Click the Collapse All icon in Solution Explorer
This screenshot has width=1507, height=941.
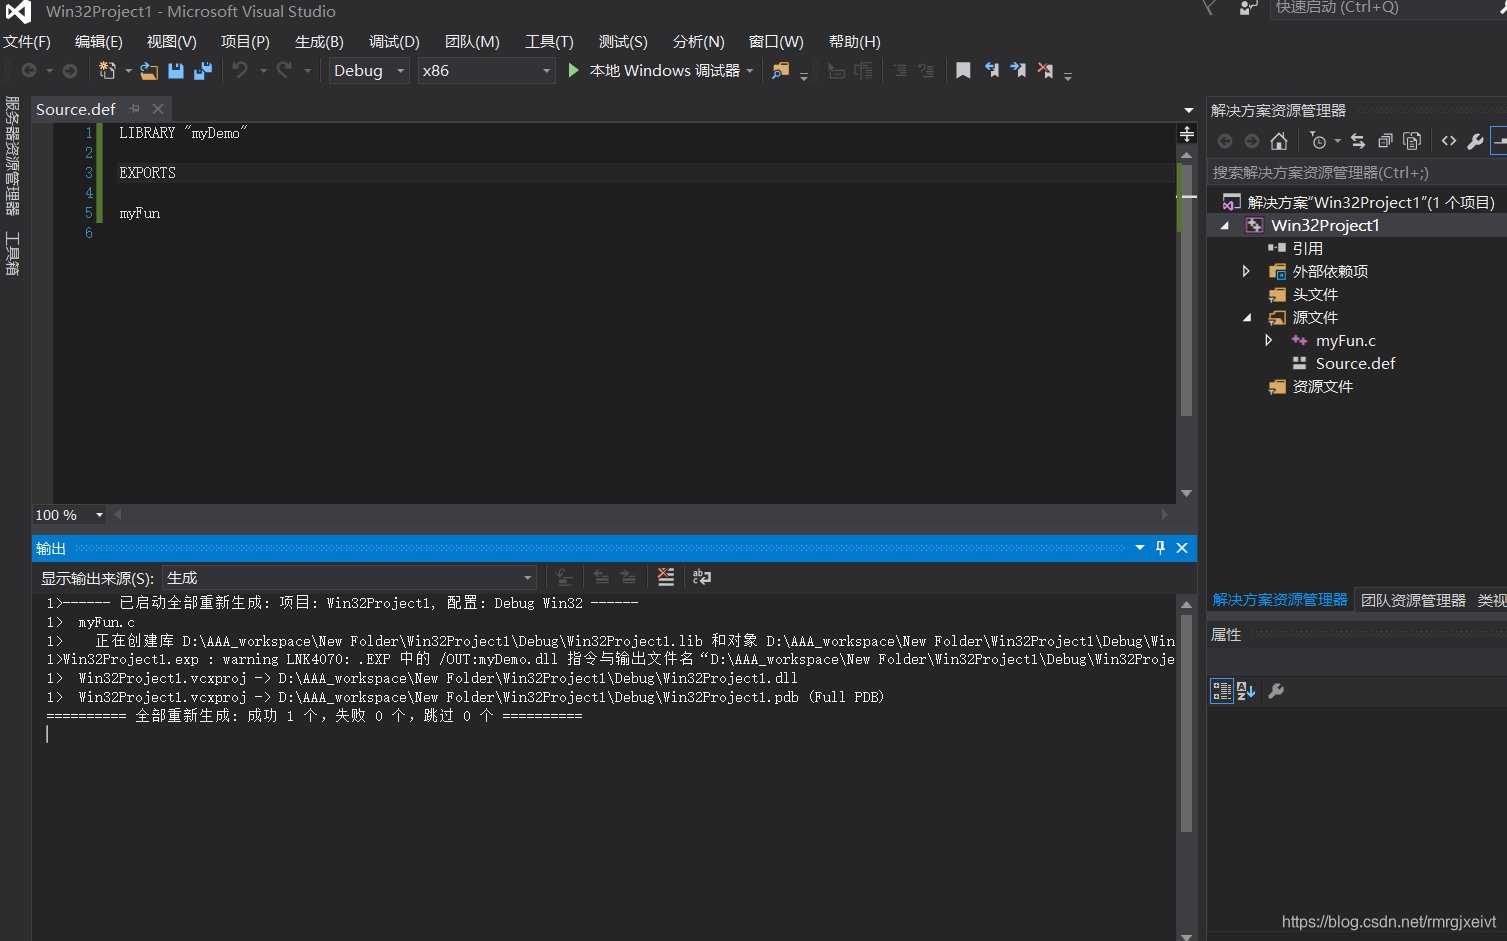[x=1385, y=141]
